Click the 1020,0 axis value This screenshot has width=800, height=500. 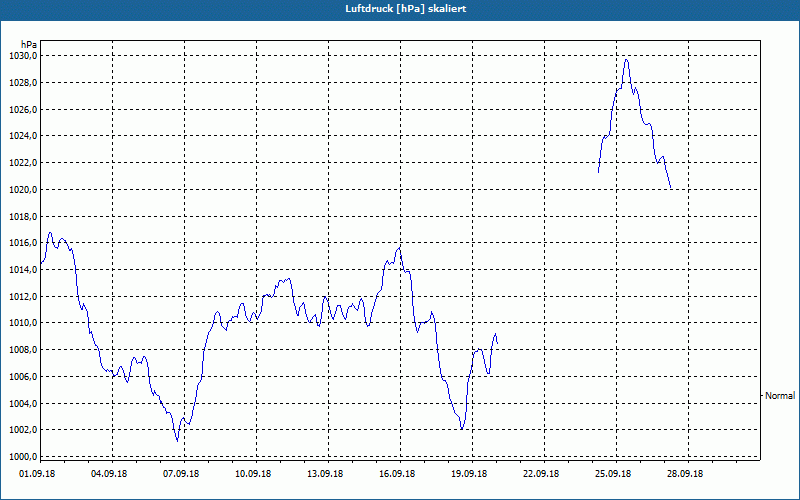click(23, 190)
